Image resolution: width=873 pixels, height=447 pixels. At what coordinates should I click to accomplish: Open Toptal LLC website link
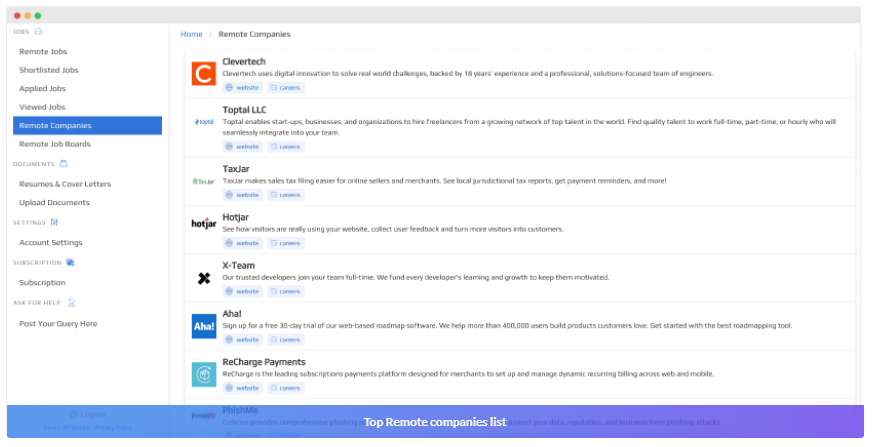[x=243, y=146]
